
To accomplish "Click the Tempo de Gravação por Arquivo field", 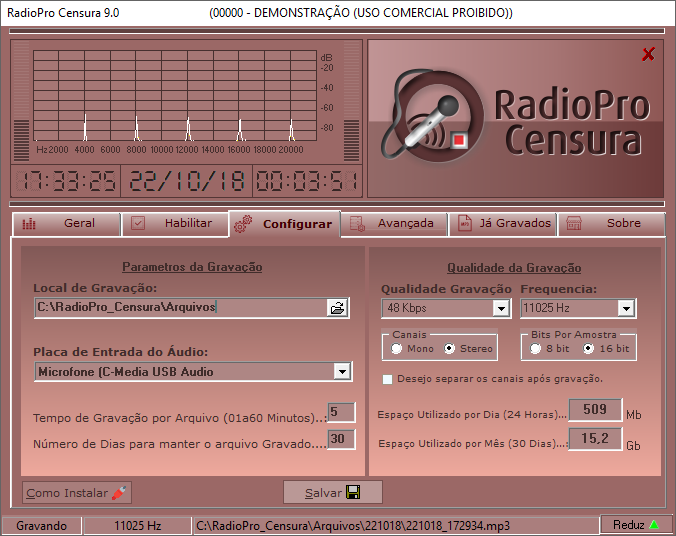I will [341, 412].
